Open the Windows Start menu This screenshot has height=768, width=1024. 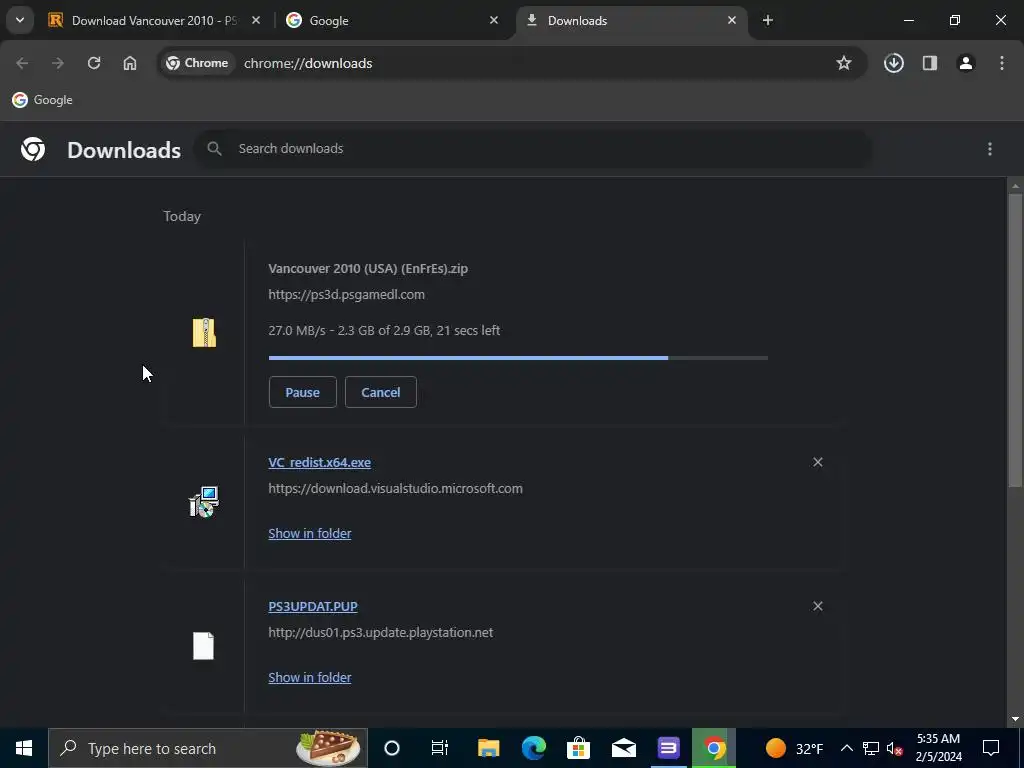(x=24, y=748)
